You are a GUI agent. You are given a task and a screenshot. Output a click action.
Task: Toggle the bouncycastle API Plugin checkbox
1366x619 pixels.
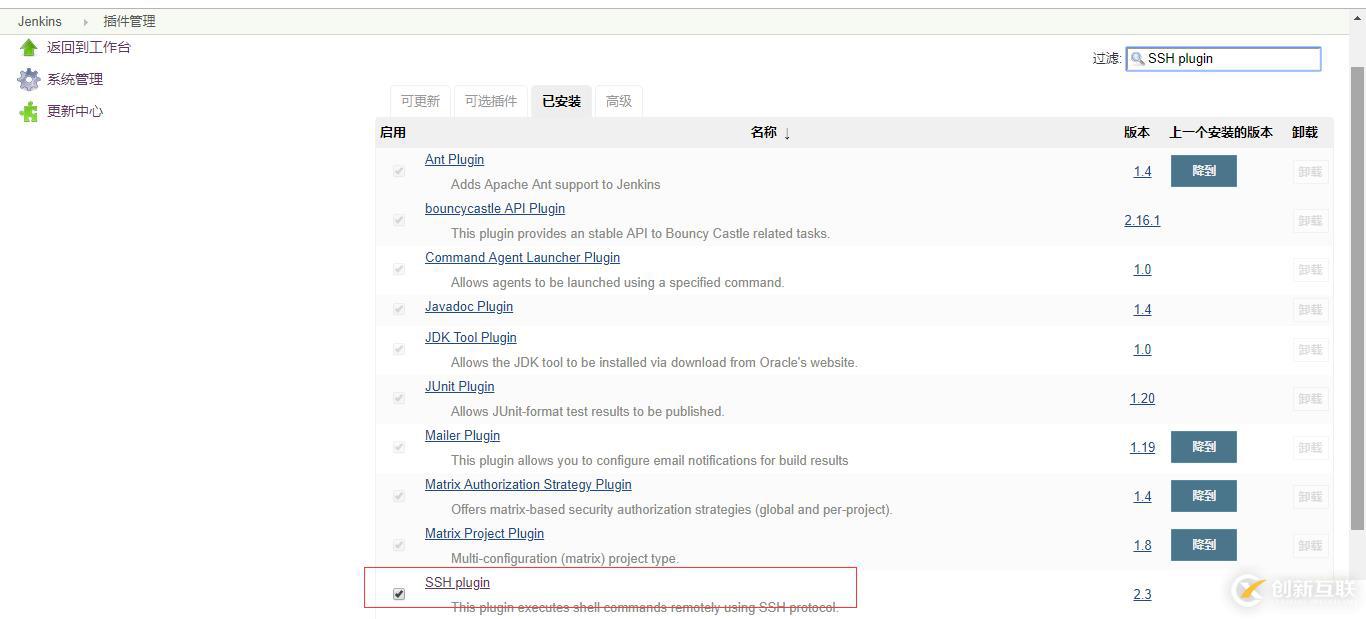(x=399, y=220)
